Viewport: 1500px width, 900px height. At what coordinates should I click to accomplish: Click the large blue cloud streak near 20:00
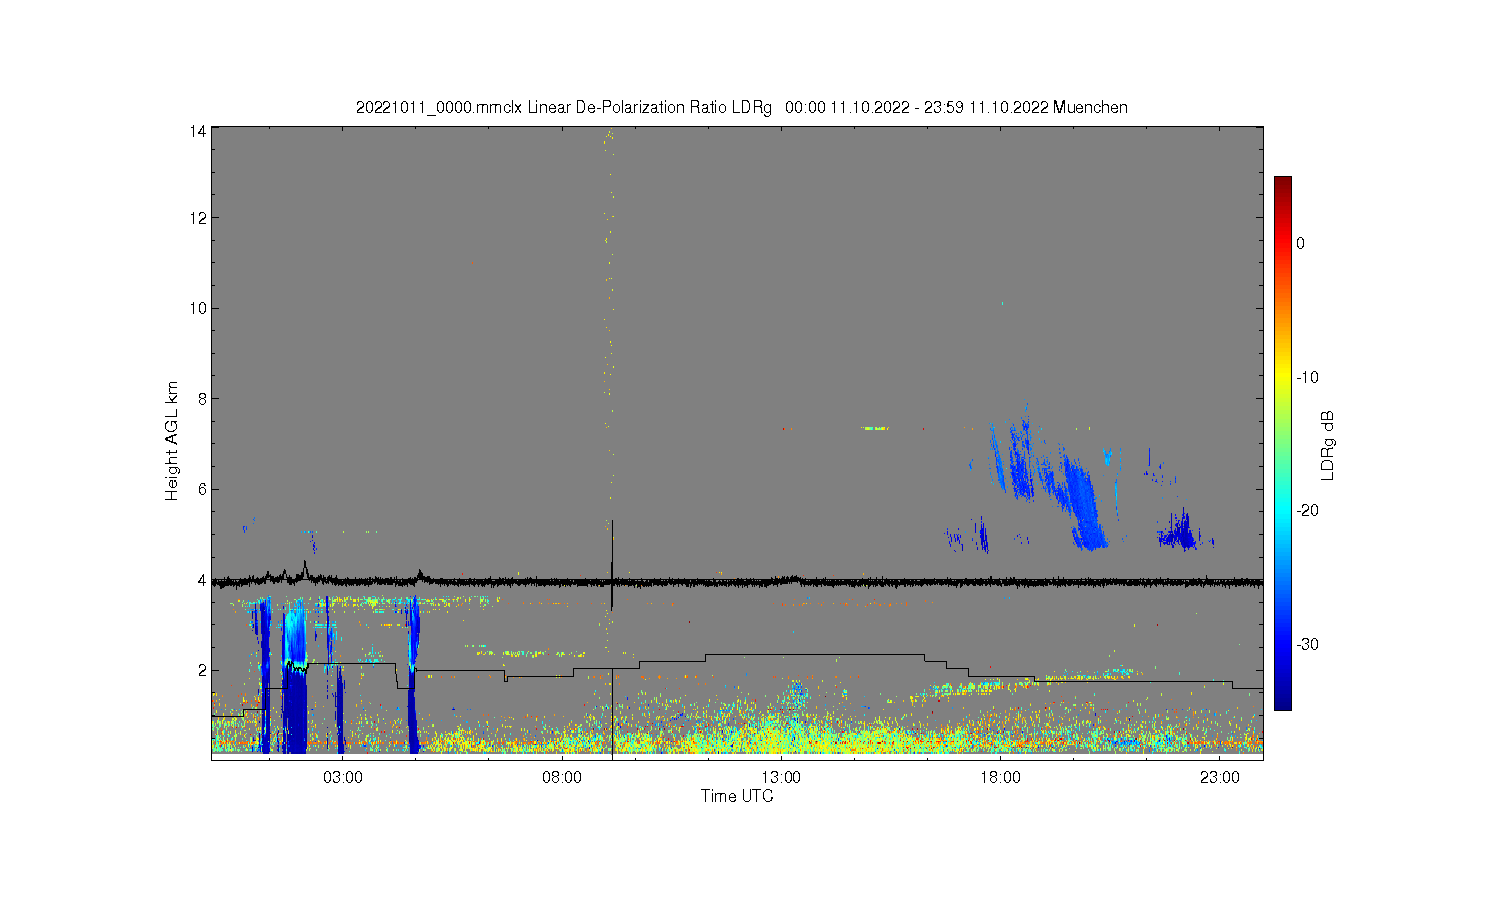(1082, 503)
